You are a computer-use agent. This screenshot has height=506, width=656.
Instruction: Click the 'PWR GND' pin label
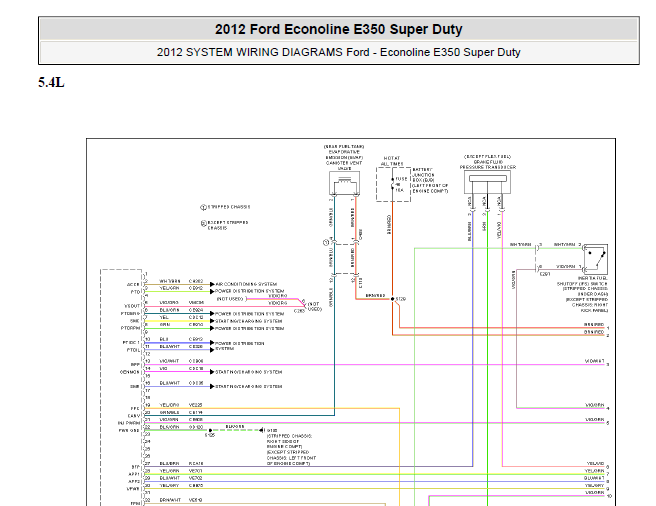click(129, 430)
